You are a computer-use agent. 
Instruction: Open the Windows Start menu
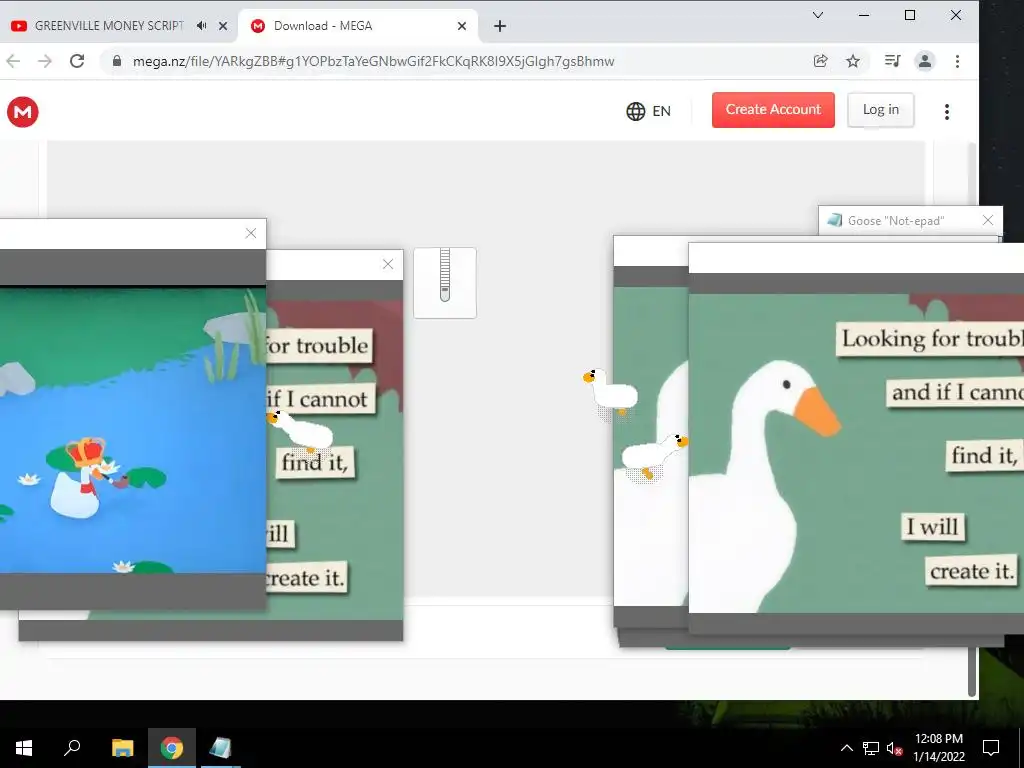click(24, 748)
